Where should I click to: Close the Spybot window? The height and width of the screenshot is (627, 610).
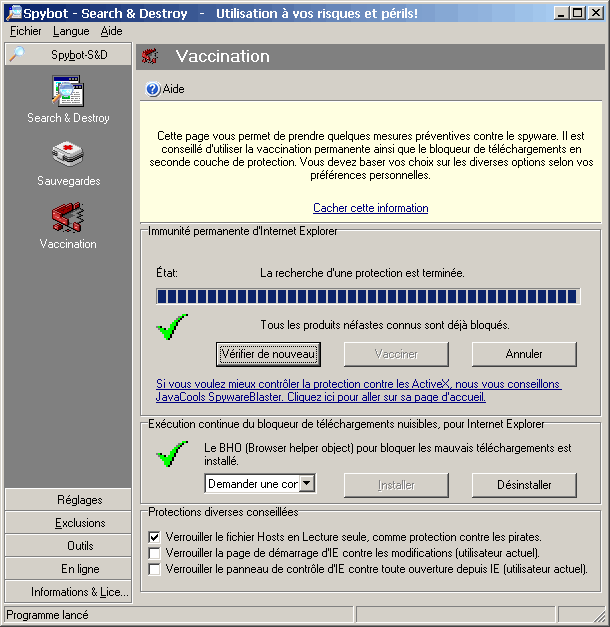click(596, 13)
